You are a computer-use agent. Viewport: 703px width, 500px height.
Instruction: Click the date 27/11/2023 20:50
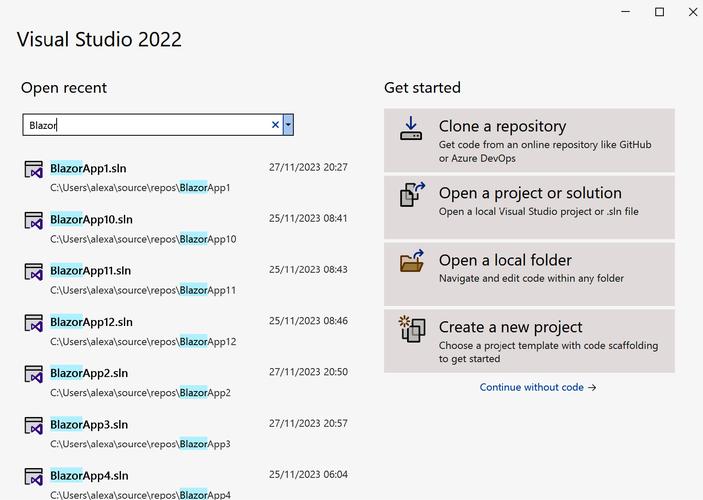[308, 372]
